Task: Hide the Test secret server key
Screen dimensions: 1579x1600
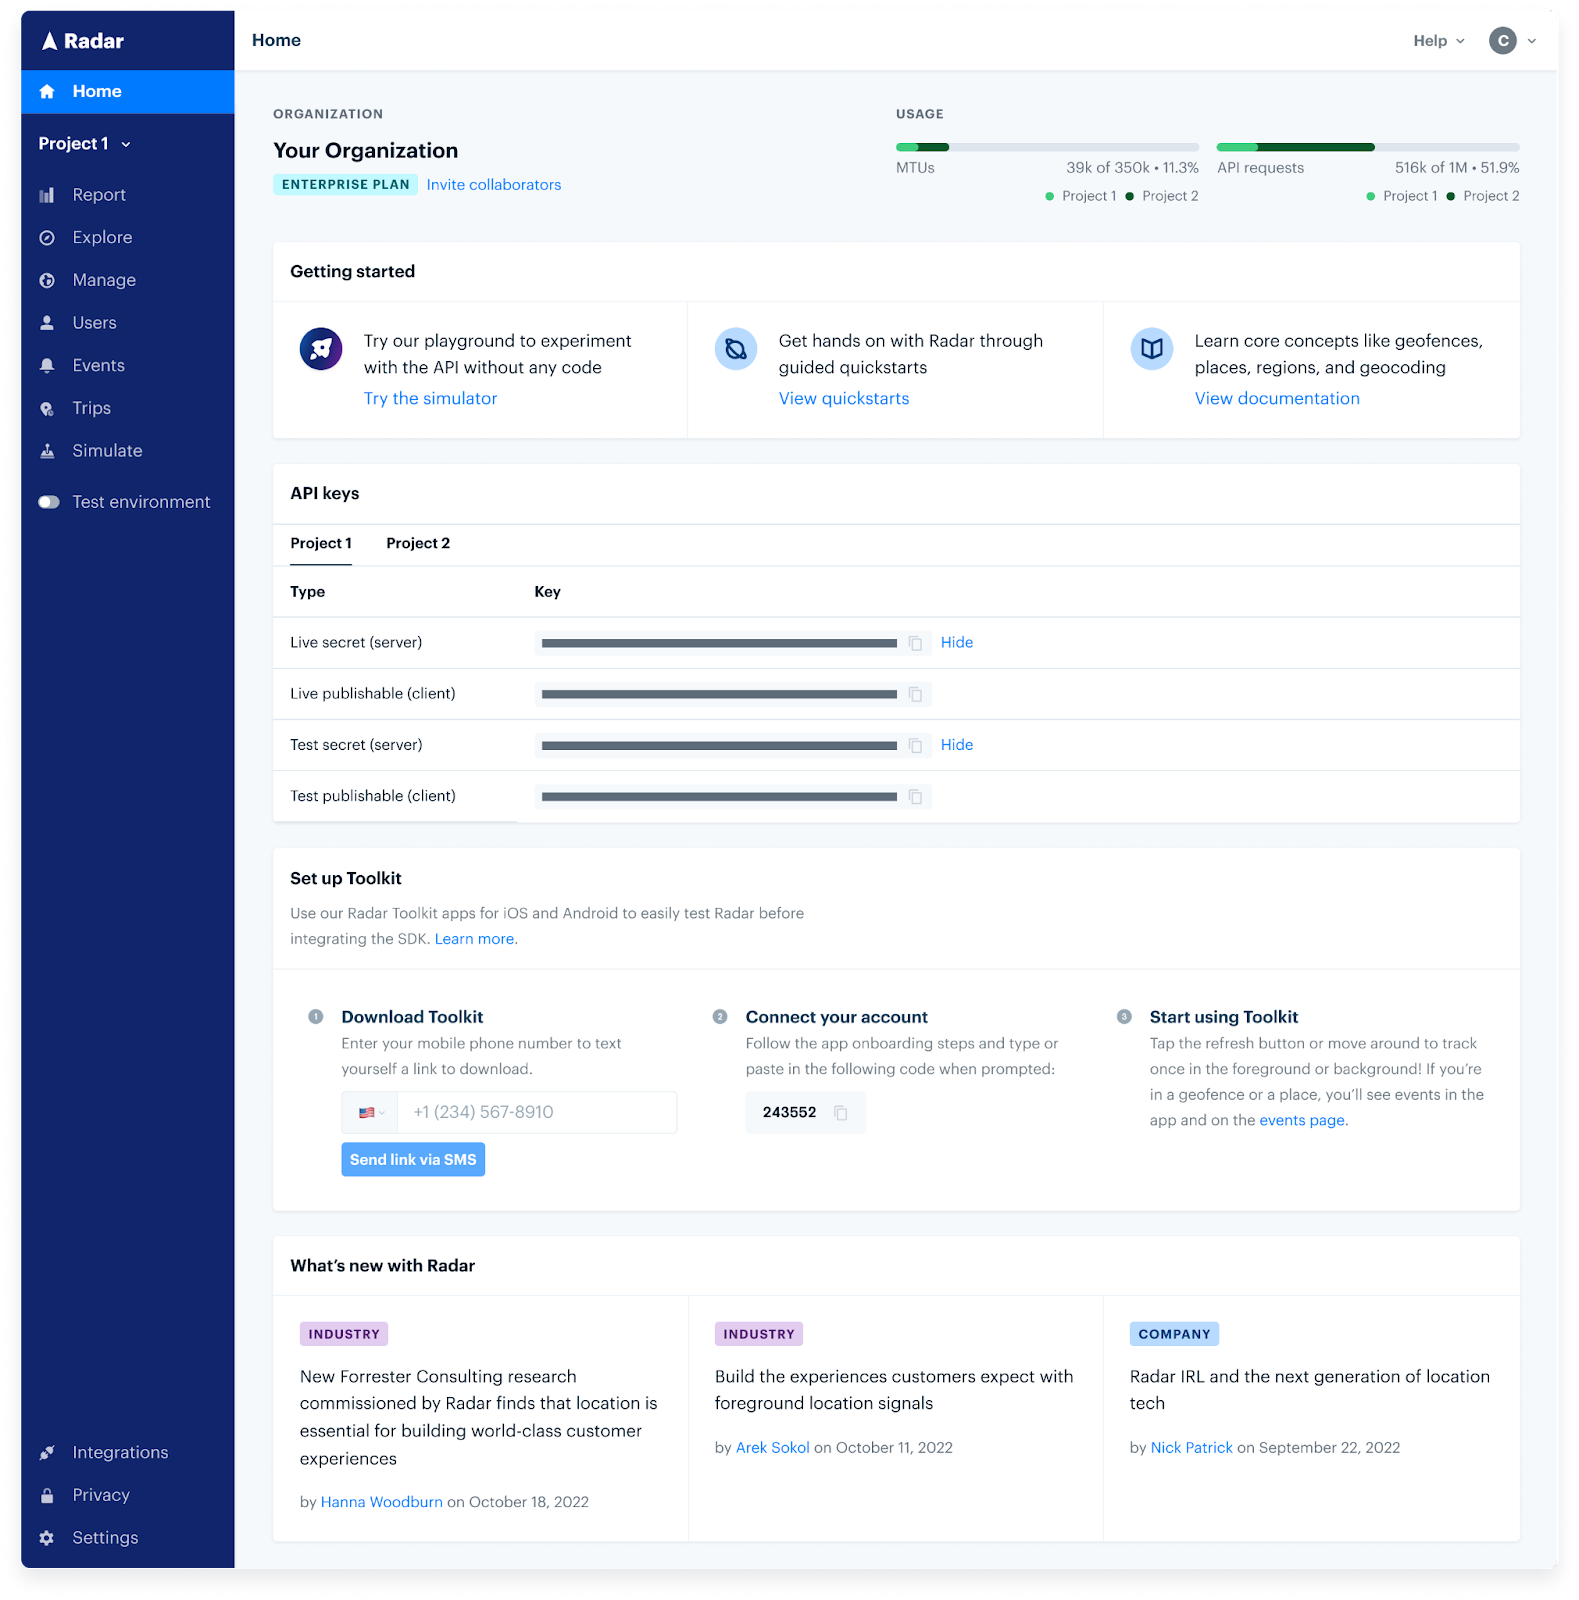Action: [x=957, y=745]
